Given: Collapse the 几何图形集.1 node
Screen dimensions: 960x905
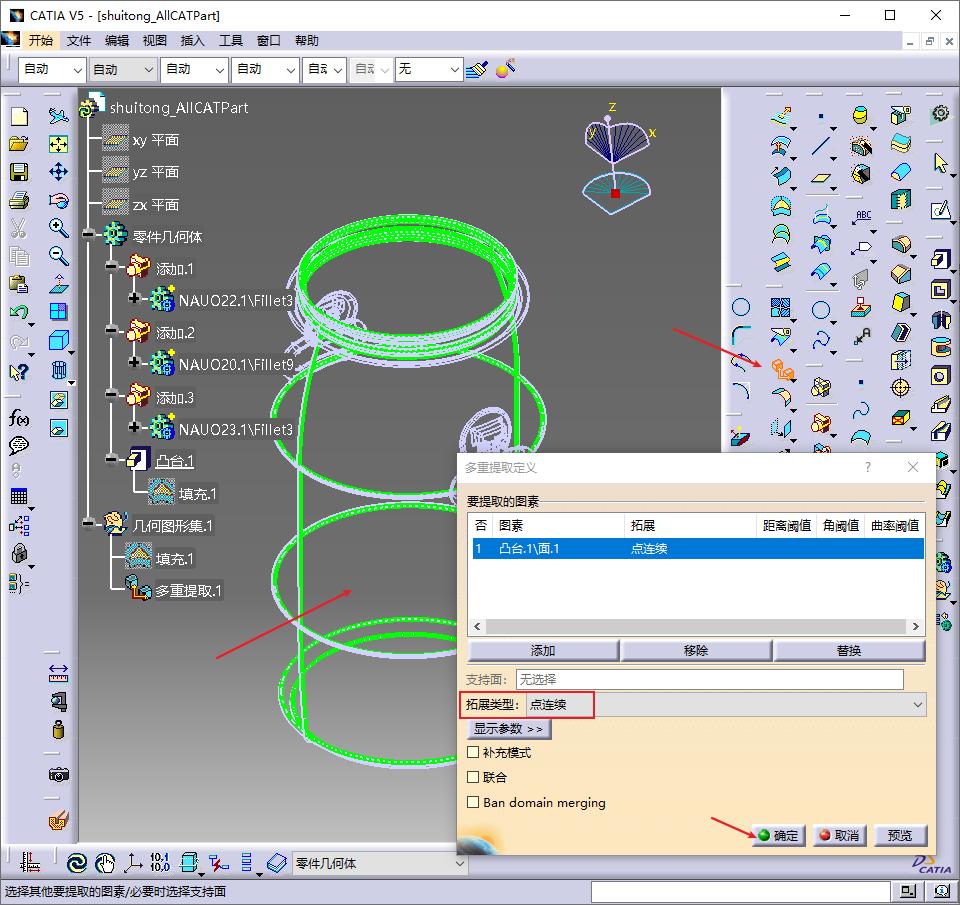Looking at the screenshot, I should pos(89,523).
